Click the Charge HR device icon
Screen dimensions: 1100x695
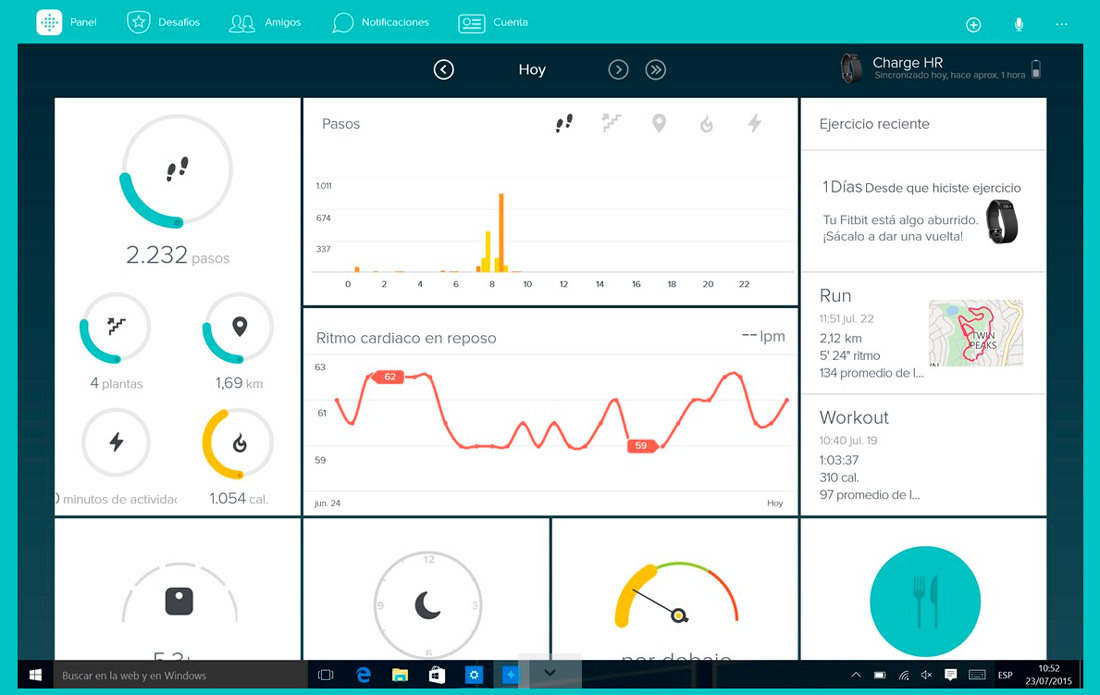tap(851, 69)
